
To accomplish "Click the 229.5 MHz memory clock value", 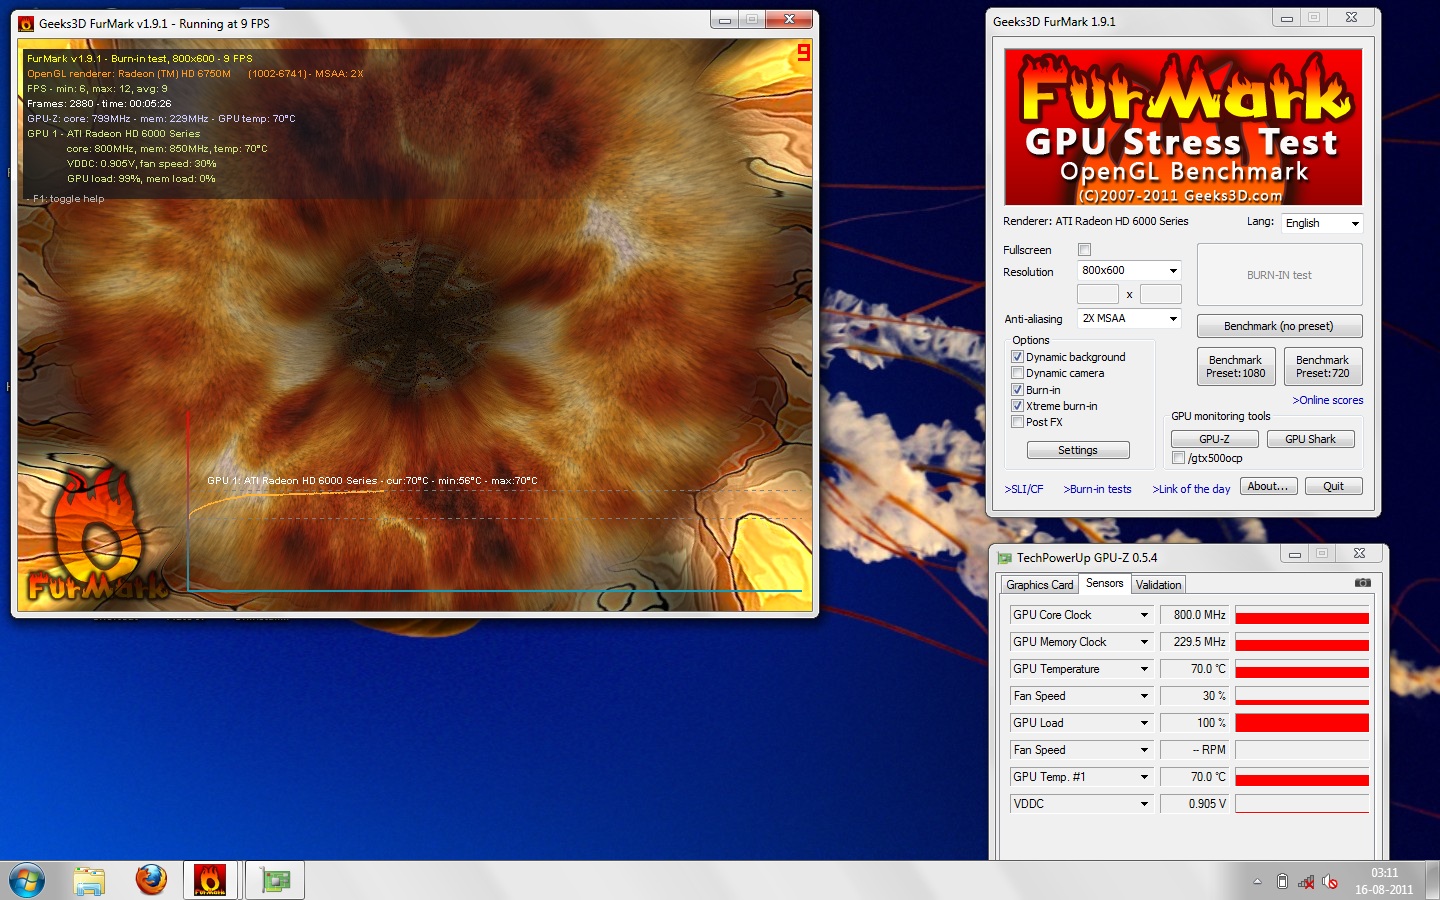I will click(1194, 642).
